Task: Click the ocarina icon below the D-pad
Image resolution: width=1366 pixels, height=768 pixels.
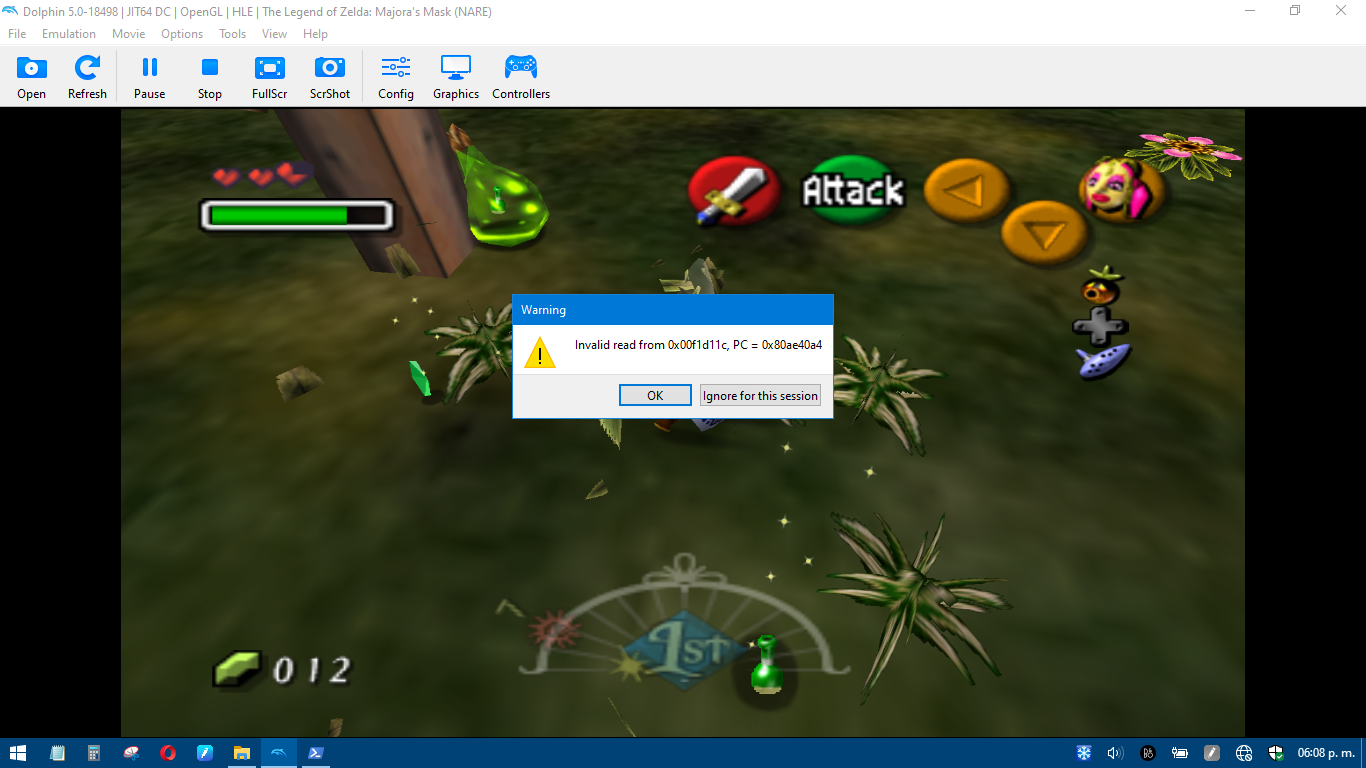Action: (1103, 360)
